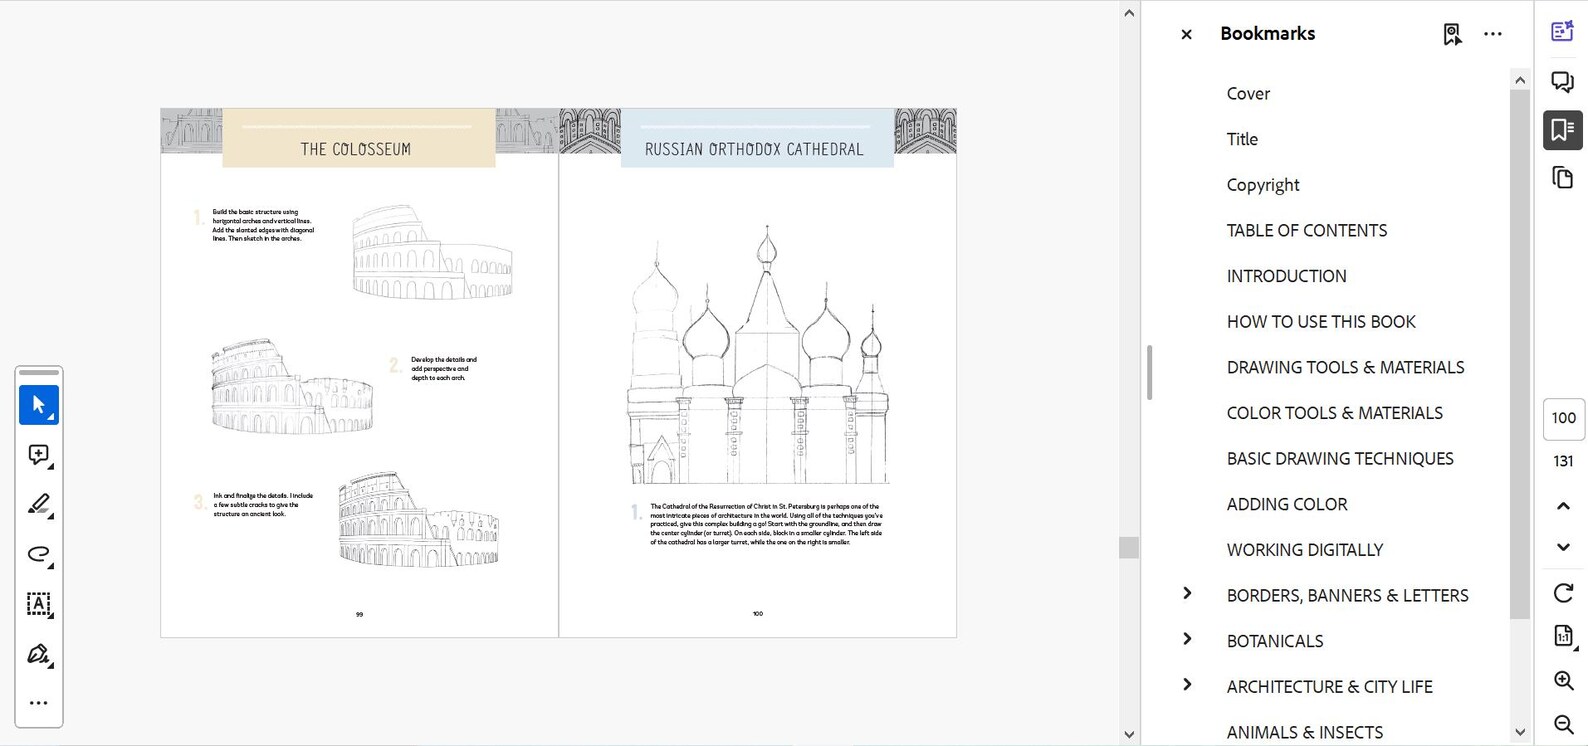Open the Title bookmark
The height and width of the screenshot is (746, 1588).
pos(1242,139)
